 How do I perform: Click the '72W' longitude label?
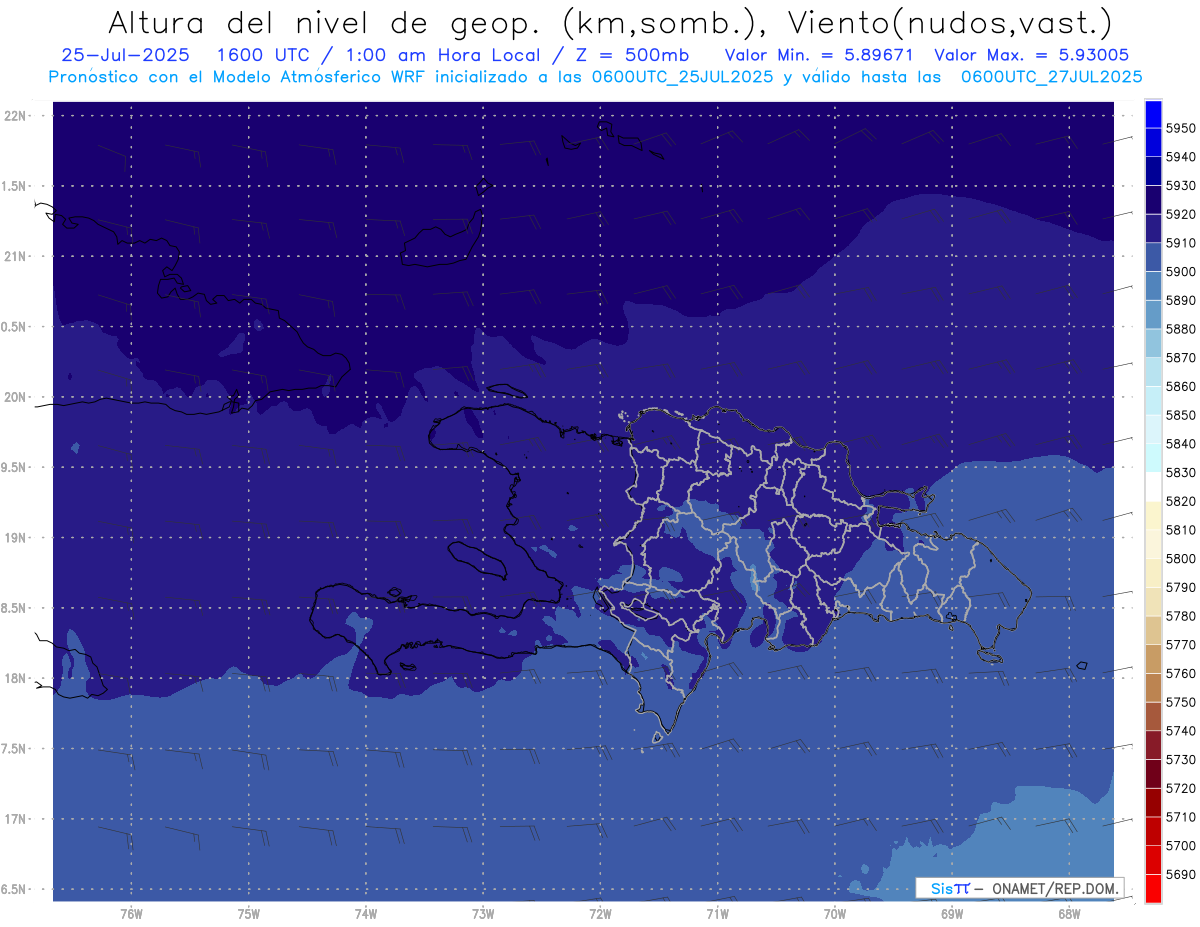(600, 914)
